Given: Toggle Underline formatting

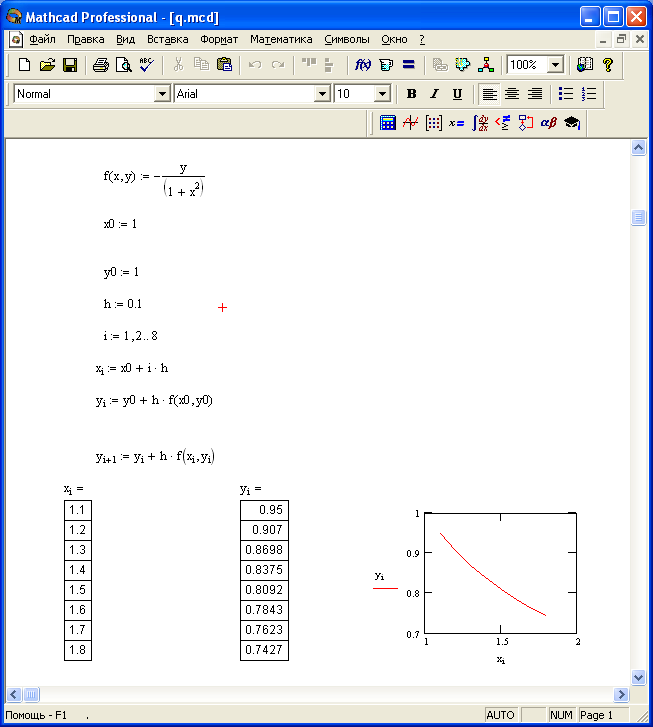Looking at the screenshot, I should 457,94.
